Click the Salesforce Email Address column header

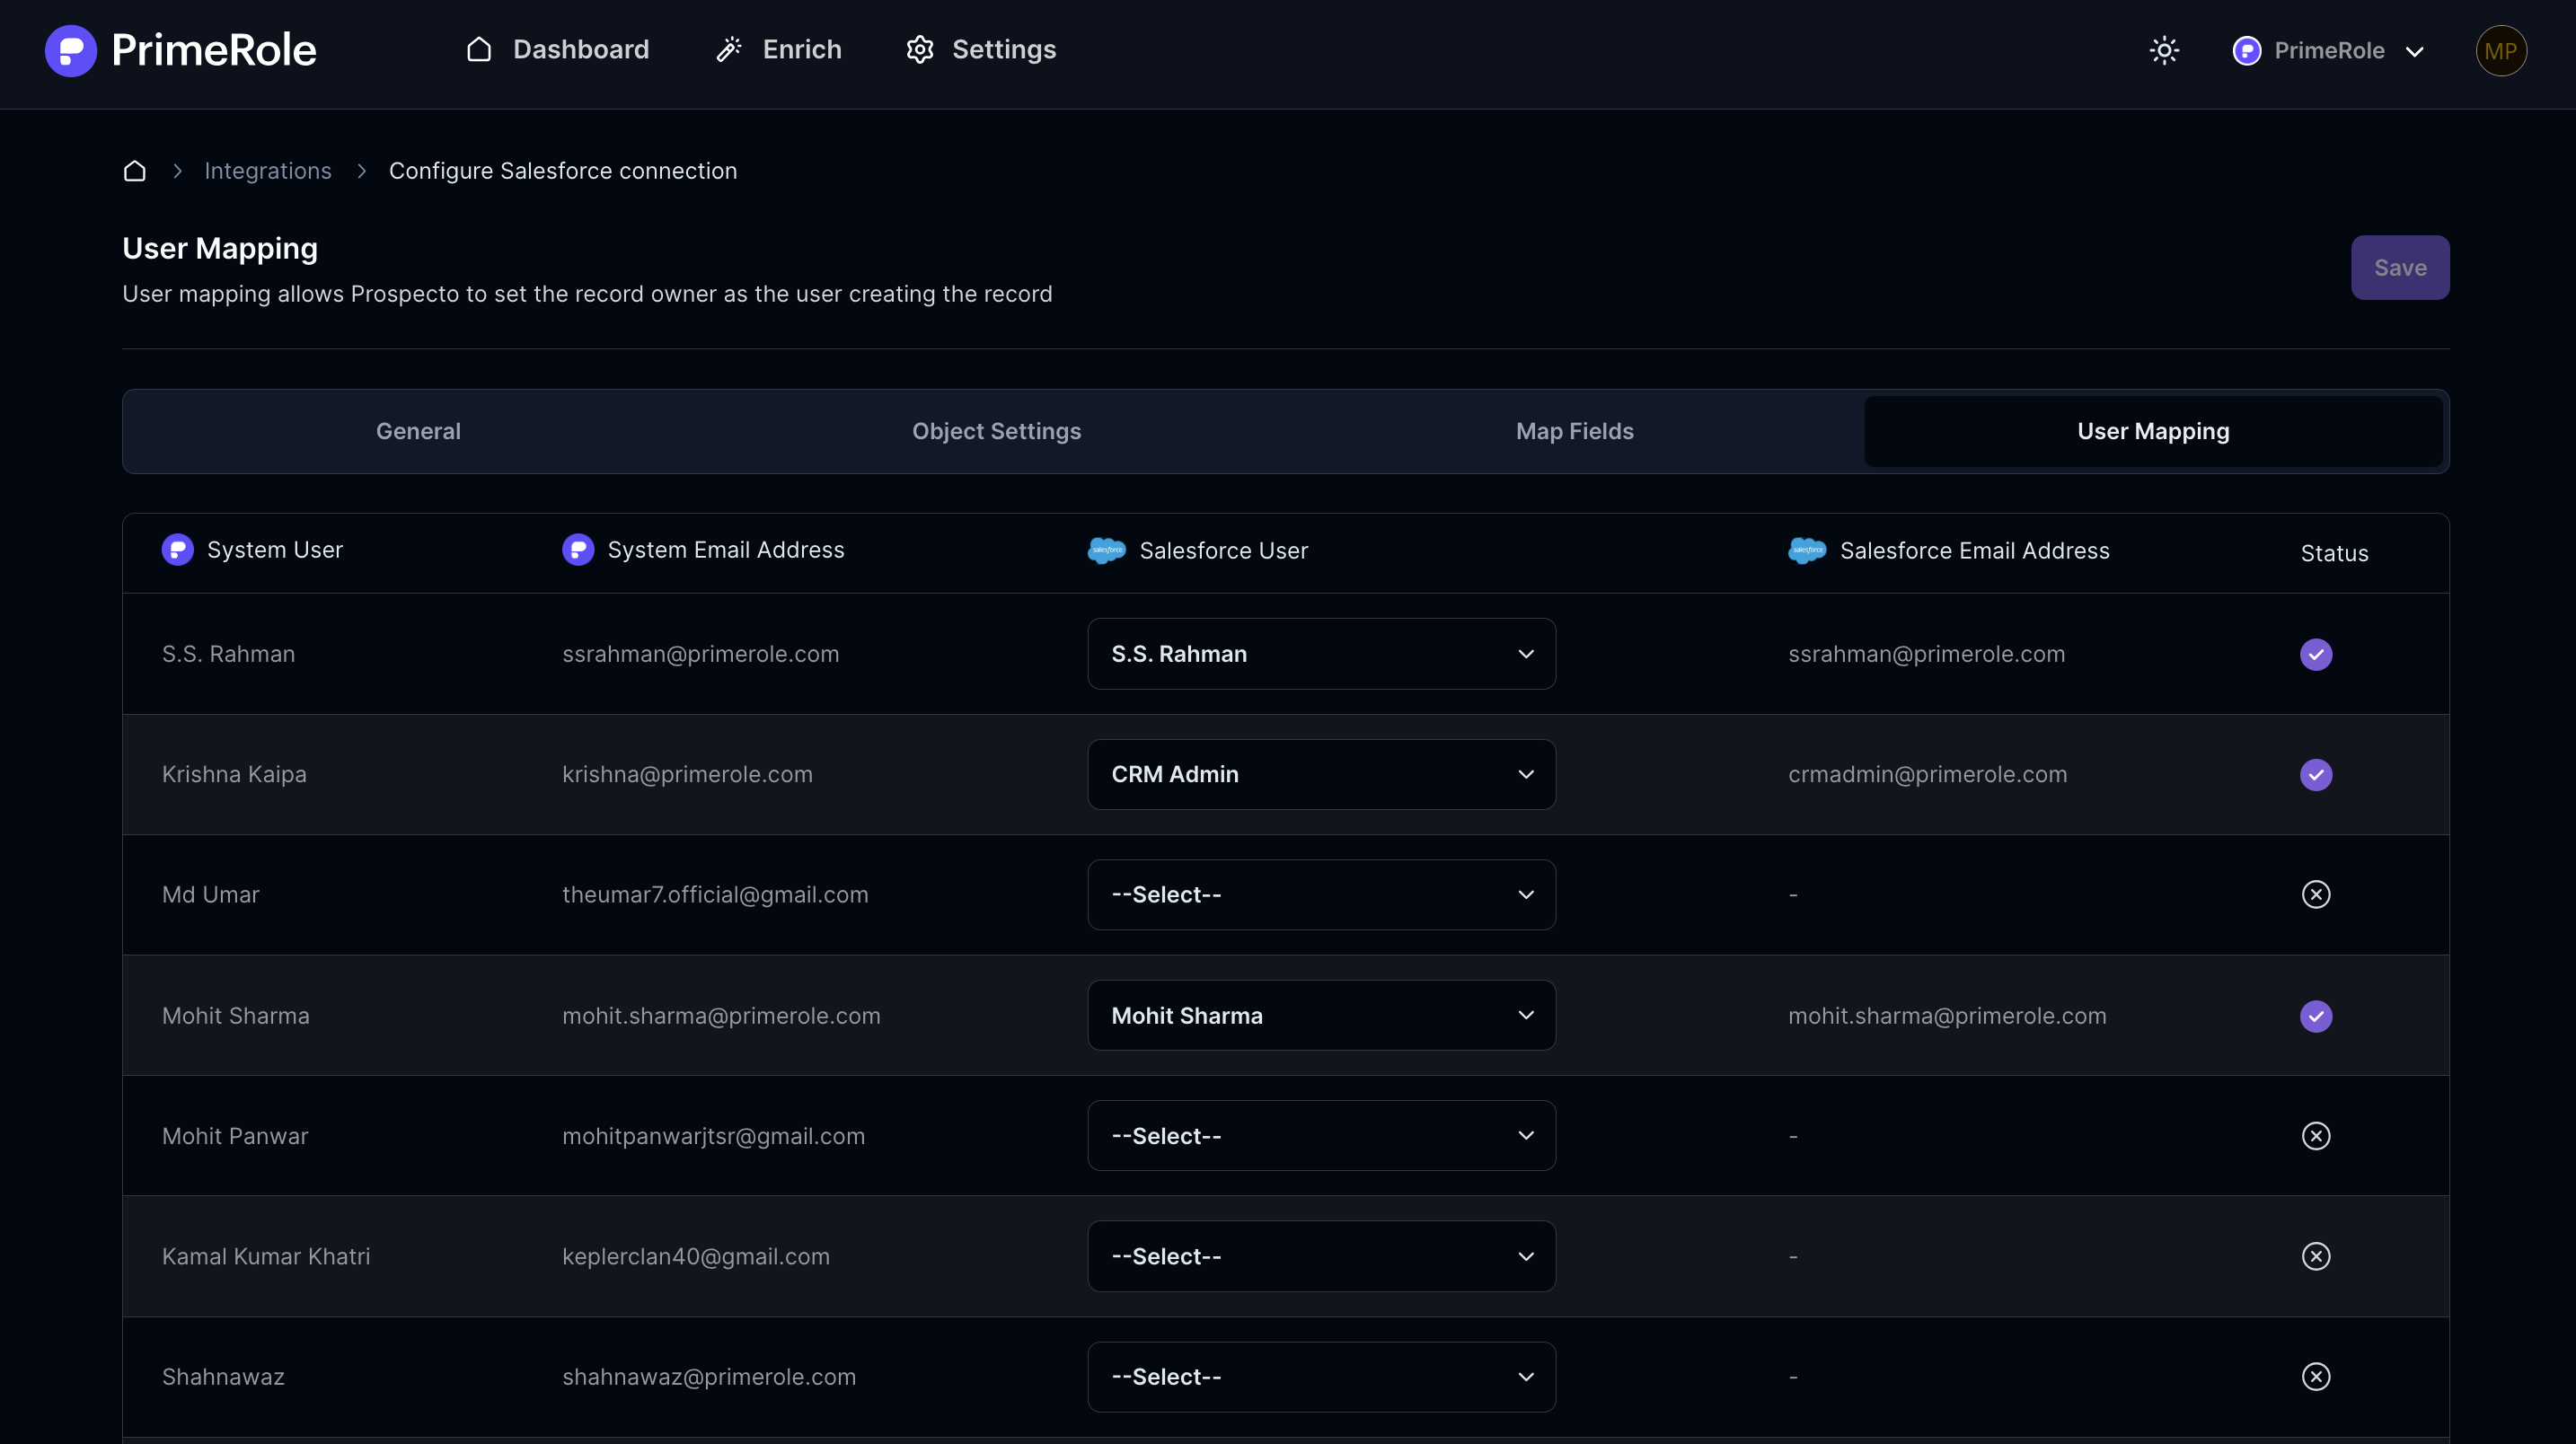tap(1975, 551)
